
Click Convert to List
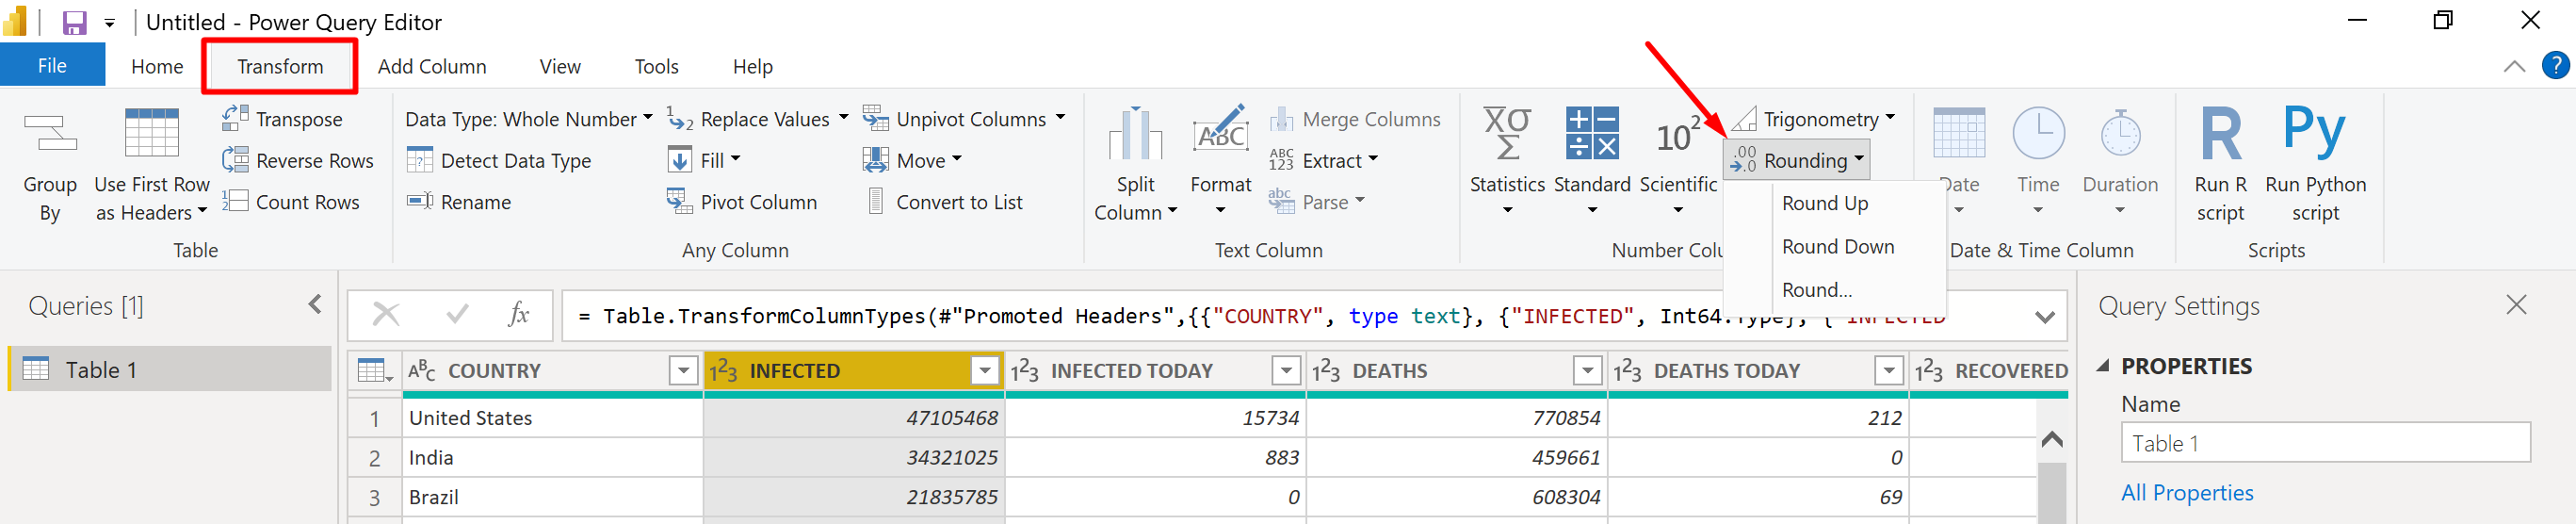coord(944,202)
